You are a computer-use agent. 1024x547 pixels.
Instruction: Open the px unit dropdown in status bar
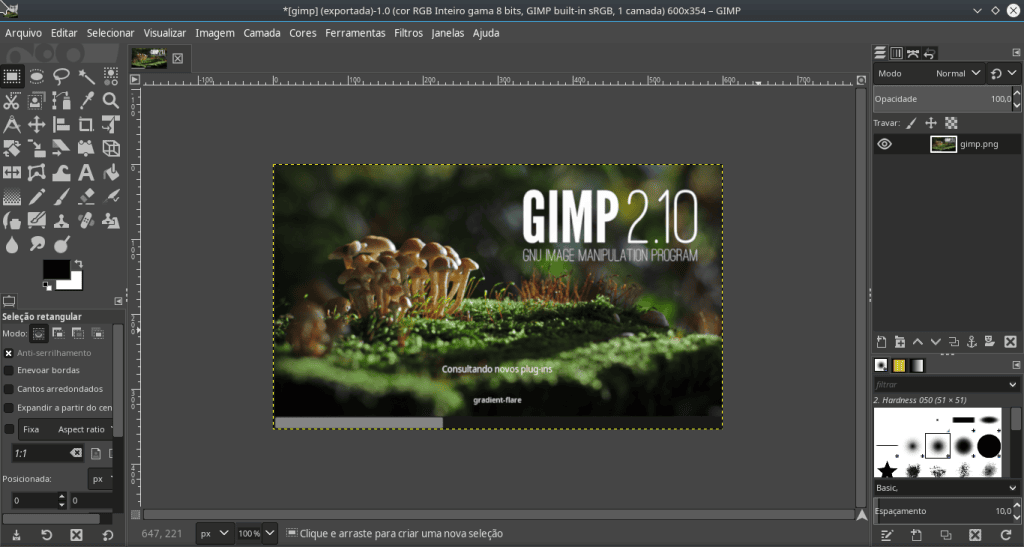(214, 533)
